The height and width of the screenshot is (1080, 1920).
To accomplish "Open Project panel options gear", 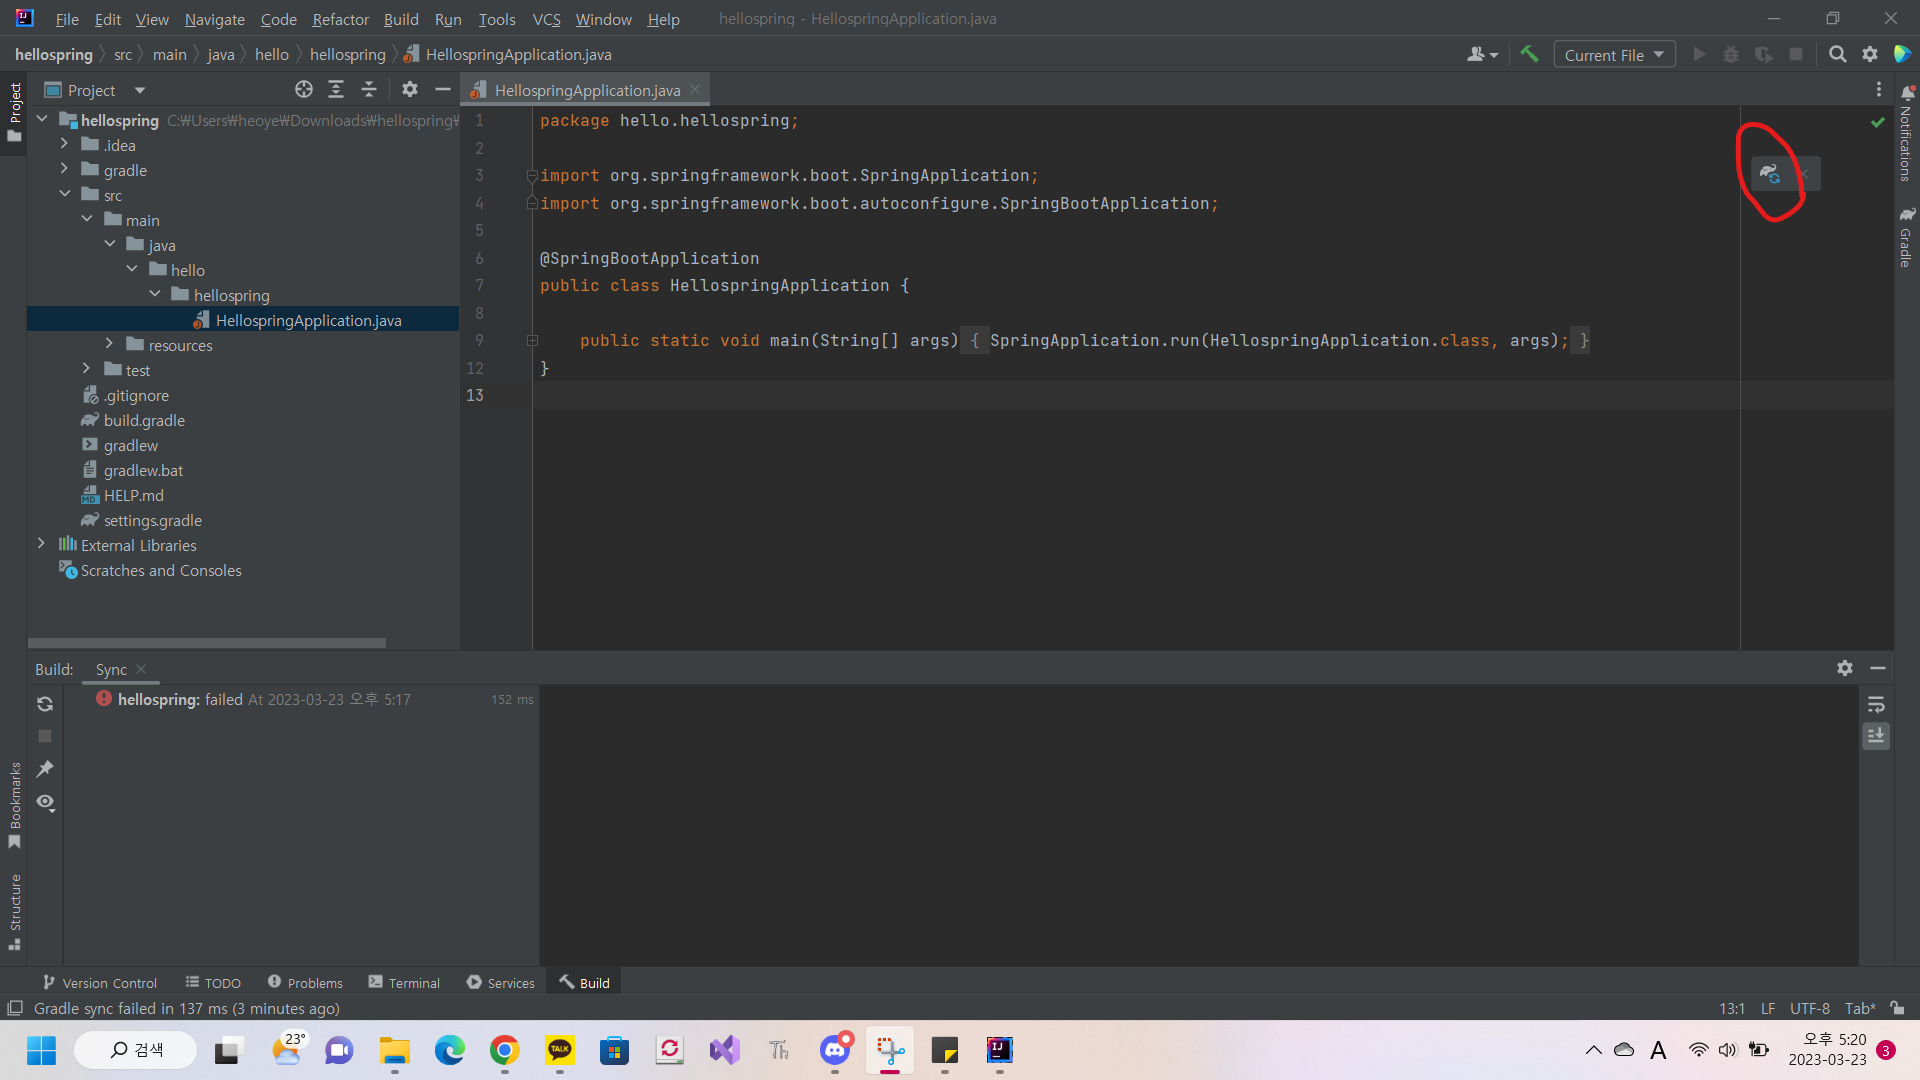I will [x=410, y=90].
